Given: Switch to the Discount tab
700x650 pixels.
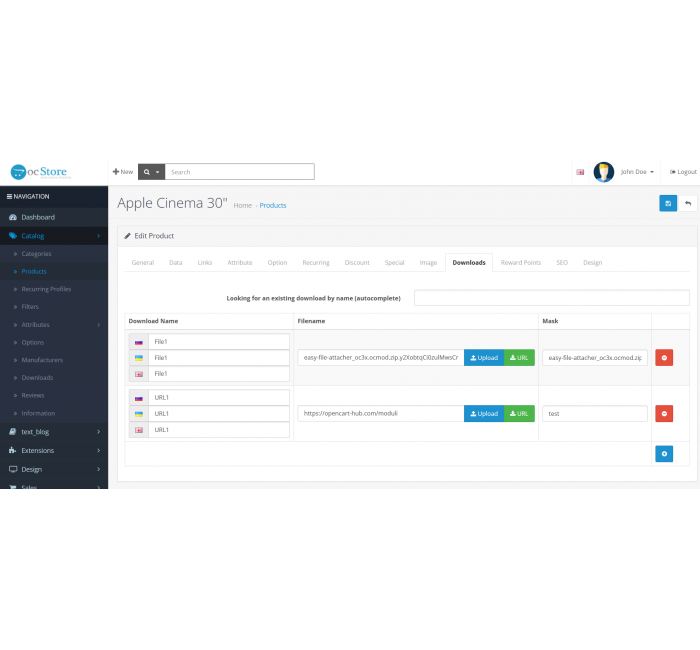Looking at the screenshot, I should (357, 262).
